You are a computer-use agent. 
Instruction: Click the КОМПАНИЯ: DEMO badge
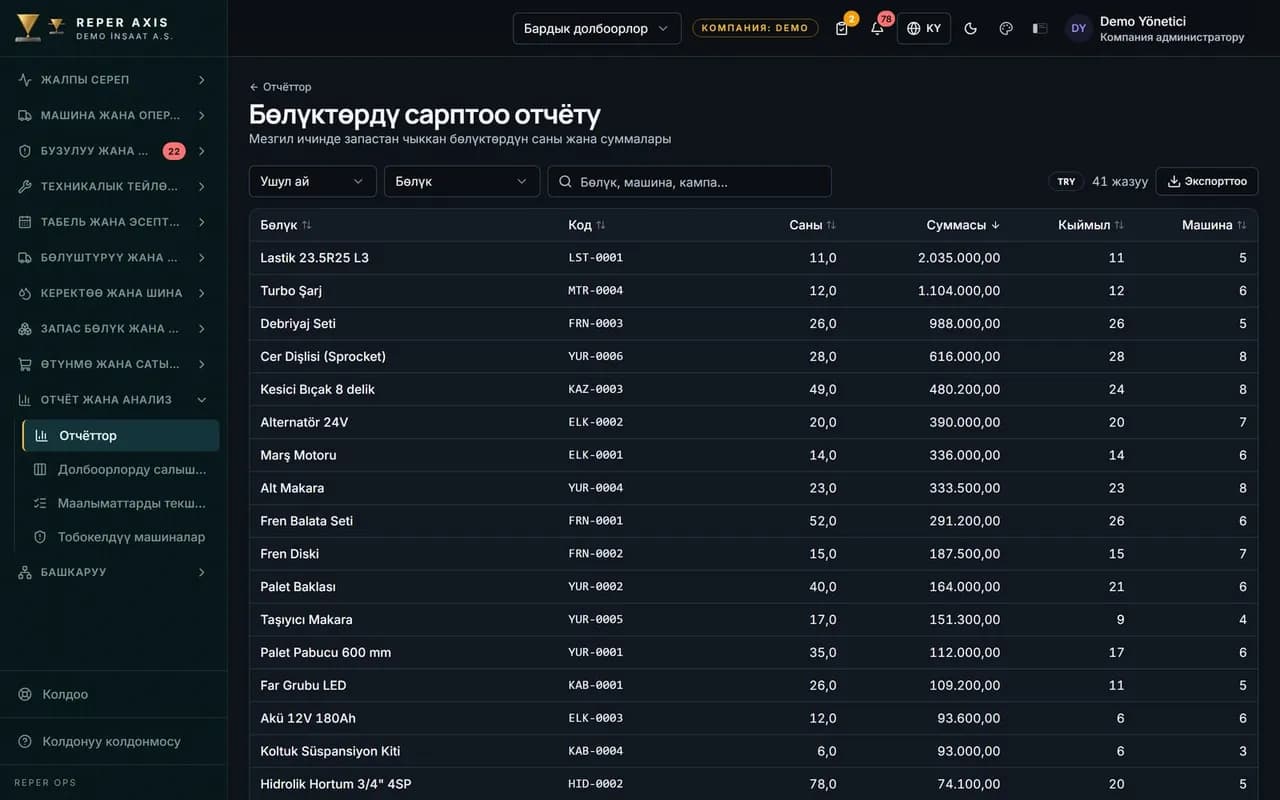755,28
